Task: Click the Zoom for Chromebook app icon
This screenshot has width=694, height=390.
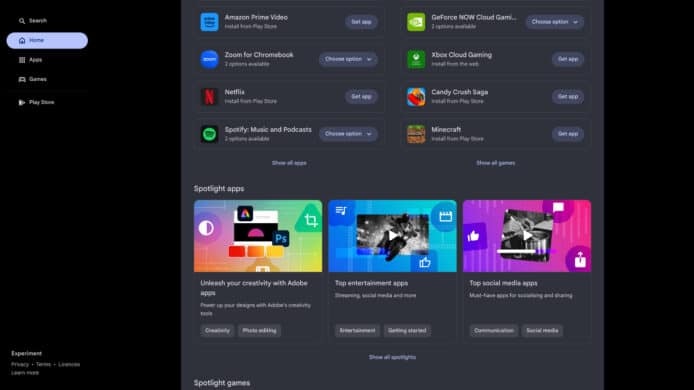Action: (209, 59)
